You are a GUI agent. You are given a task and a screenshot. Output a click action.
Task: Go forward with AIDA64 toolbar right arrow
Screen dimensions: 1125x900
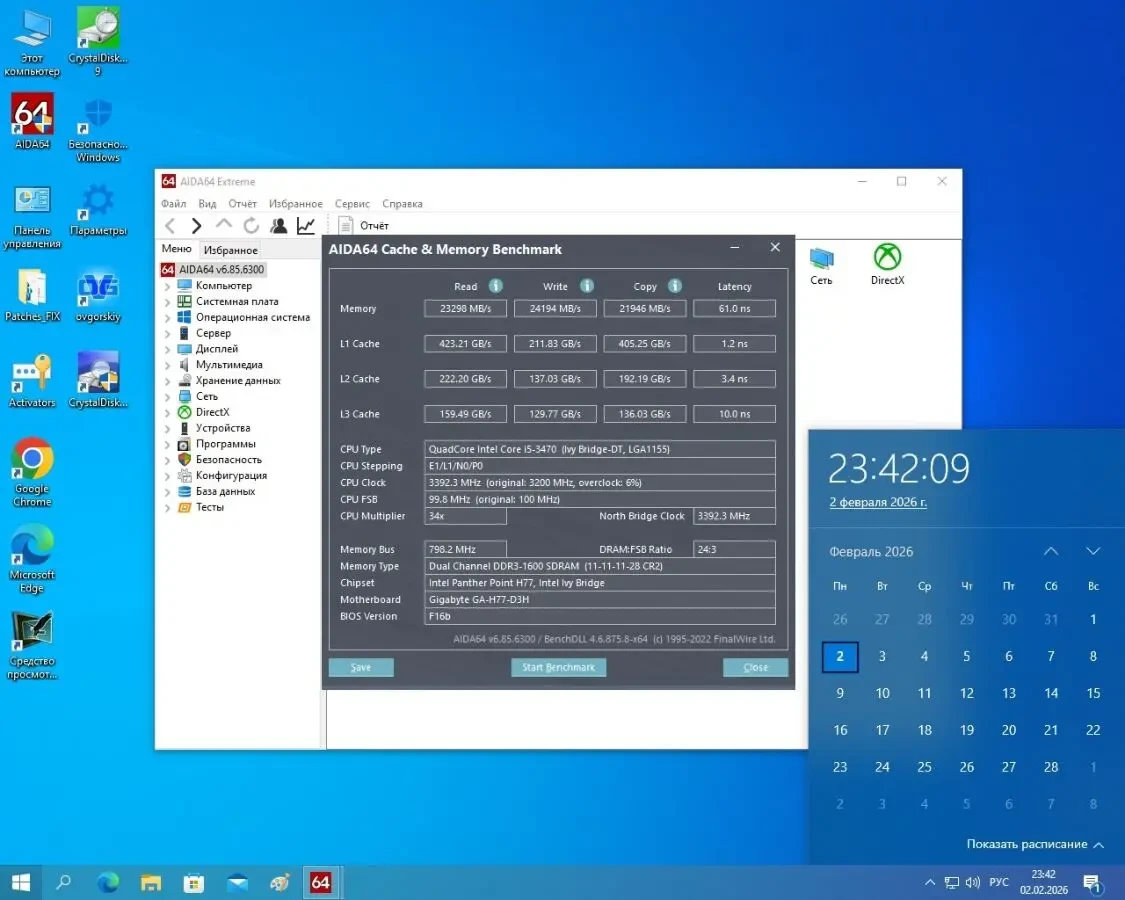tap(197, 225)
